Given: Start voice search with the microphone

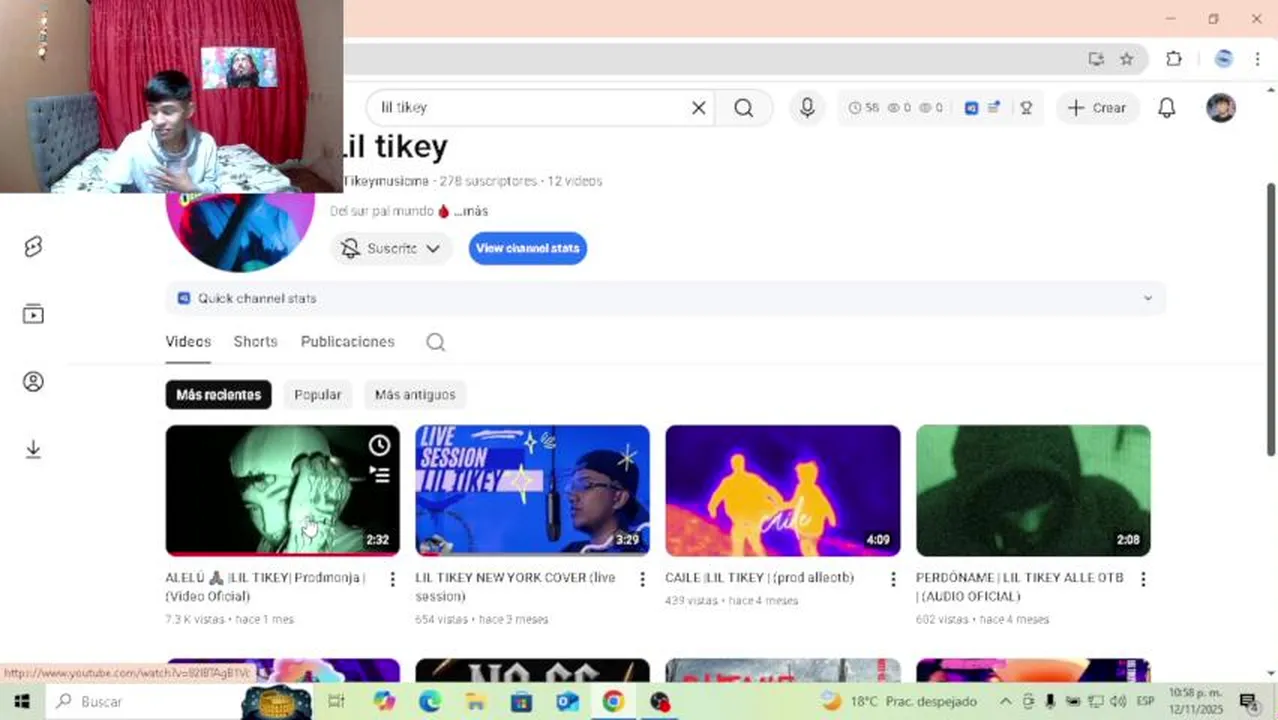Looking at the screenshot, I should 807,108.
